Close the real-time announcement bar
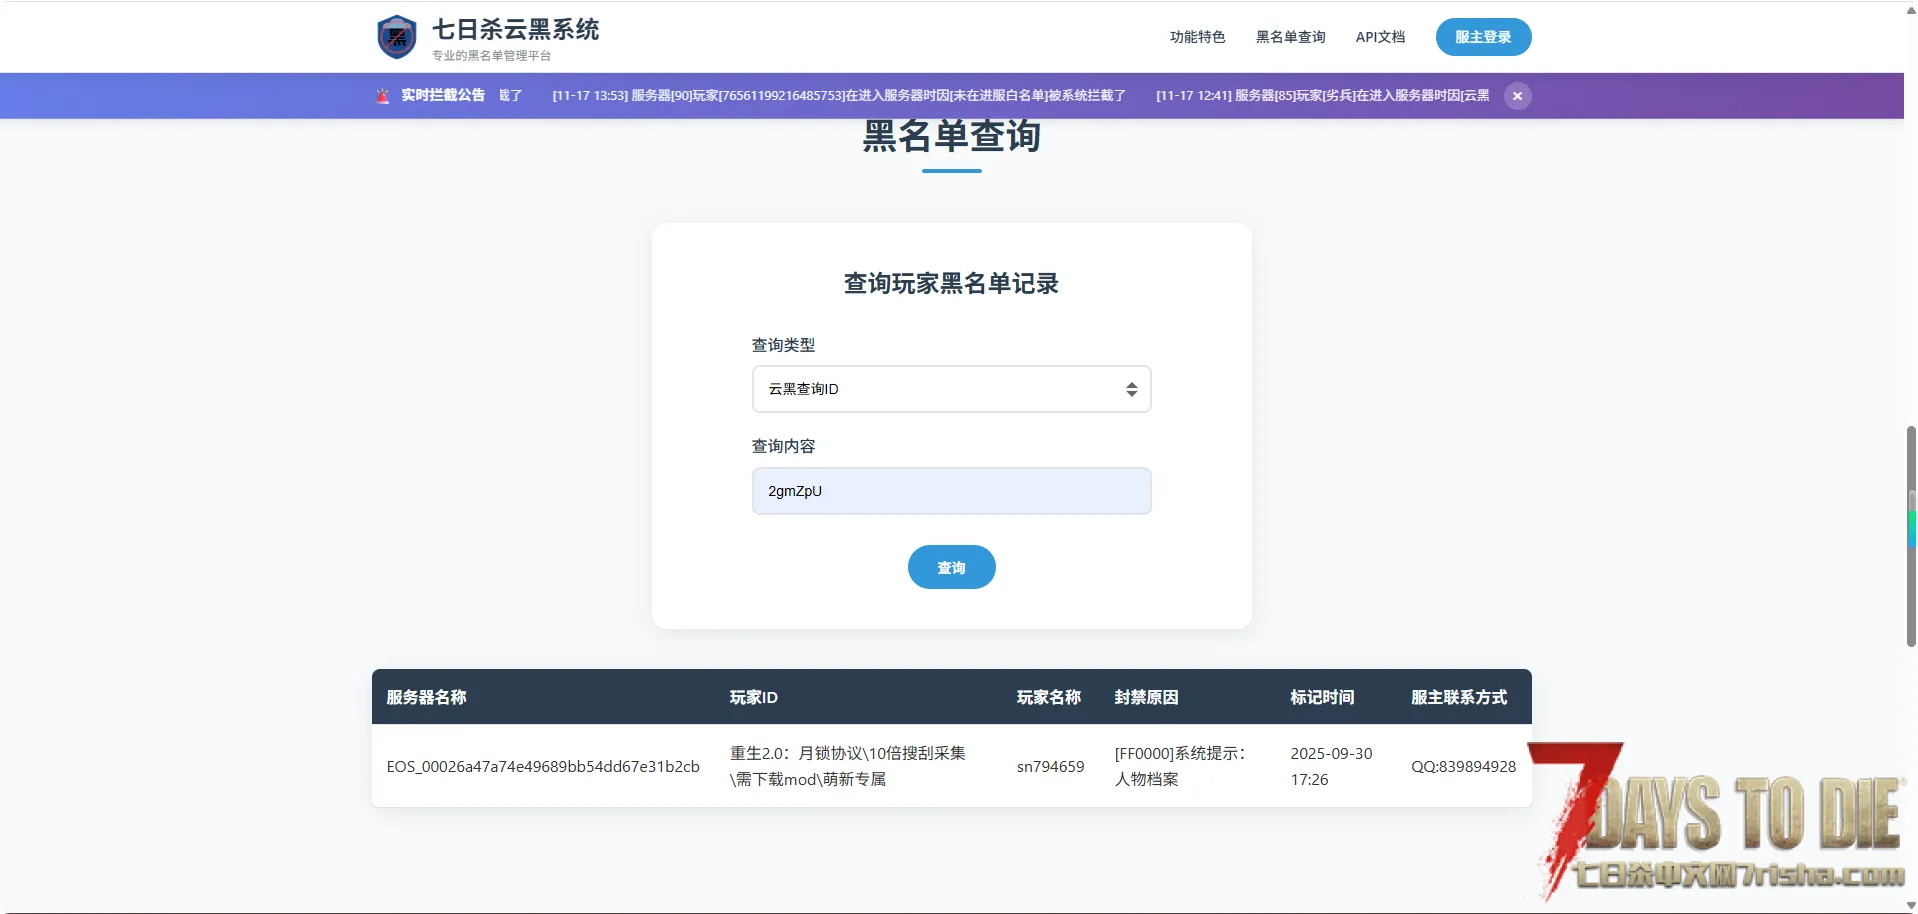 click(1517, 96)
